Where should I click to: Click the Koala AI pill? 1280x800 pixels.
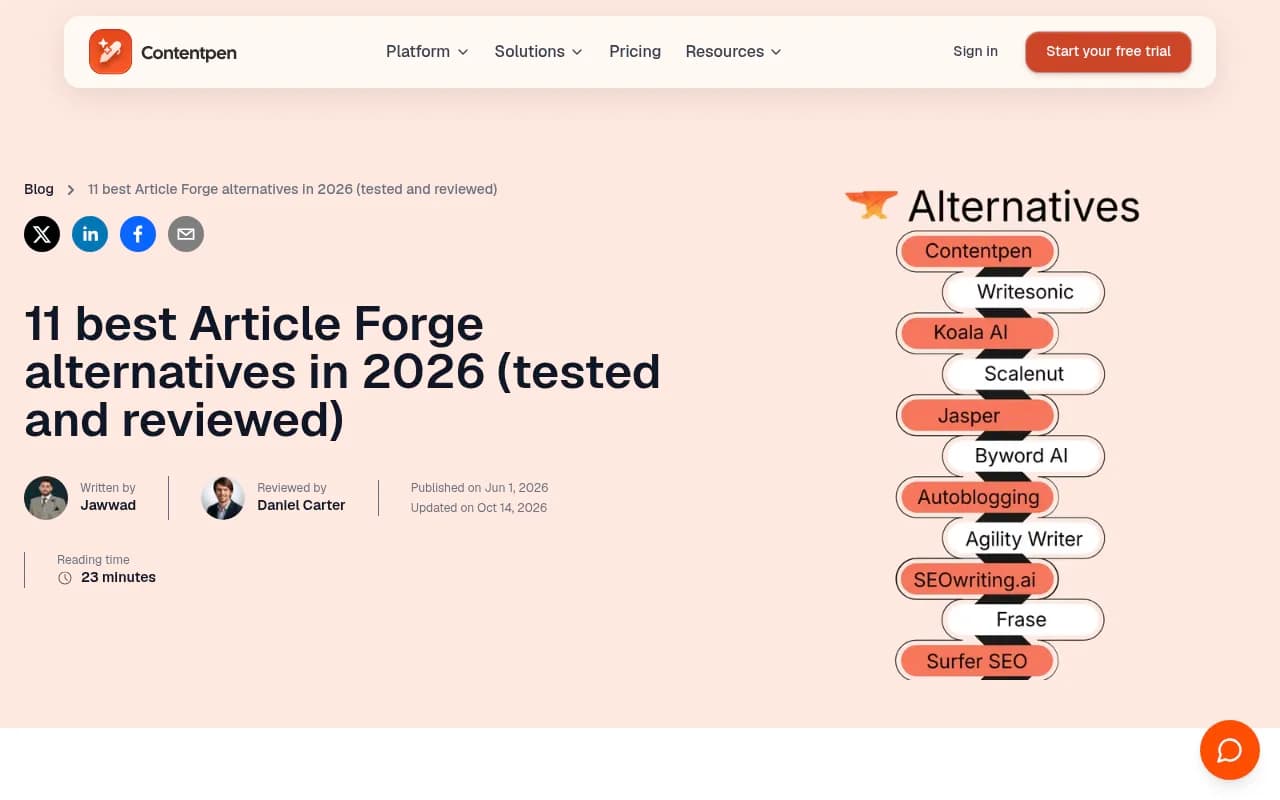coord(978,333)
